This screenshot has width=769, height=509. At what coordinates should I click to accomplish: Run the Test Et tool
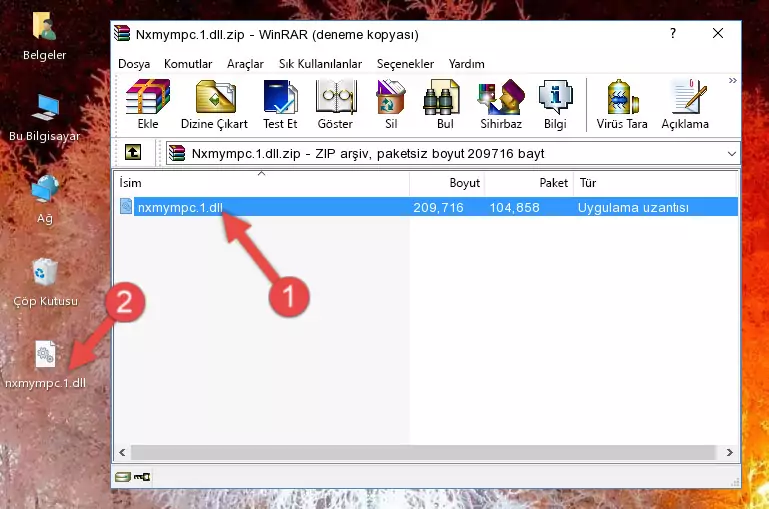point(280,104)
